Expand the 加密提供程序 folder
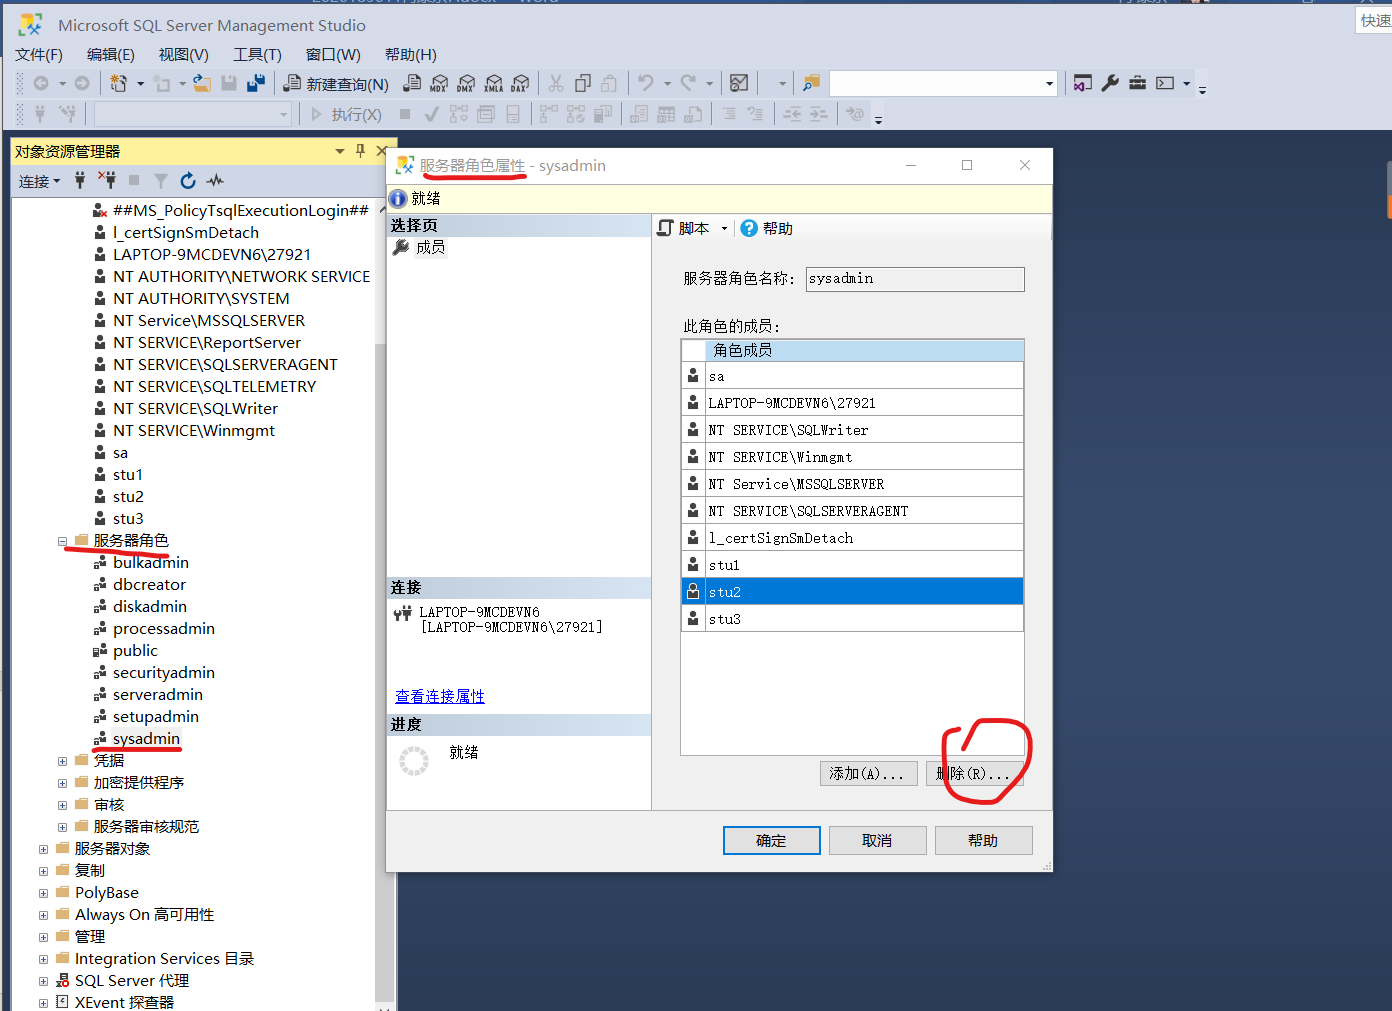Image resolution: width=1392 pixels, height=1011 pixels. 62,783
